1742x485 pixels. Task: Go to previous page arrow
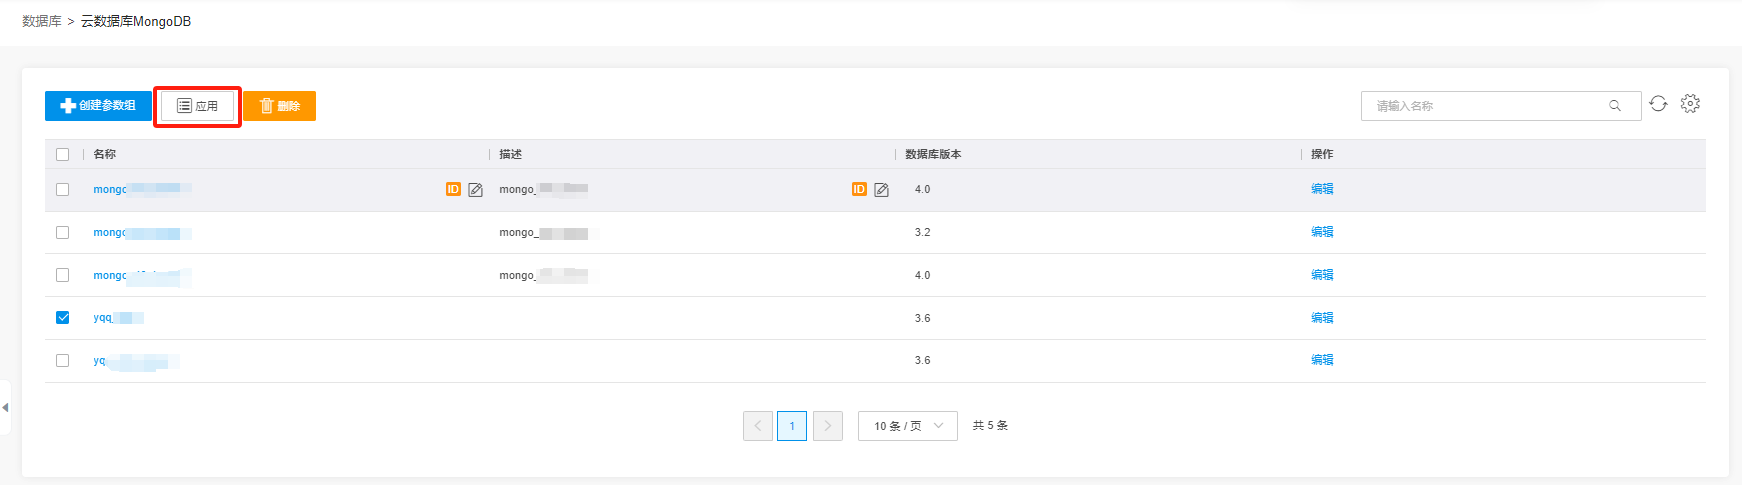coord(758,426)
